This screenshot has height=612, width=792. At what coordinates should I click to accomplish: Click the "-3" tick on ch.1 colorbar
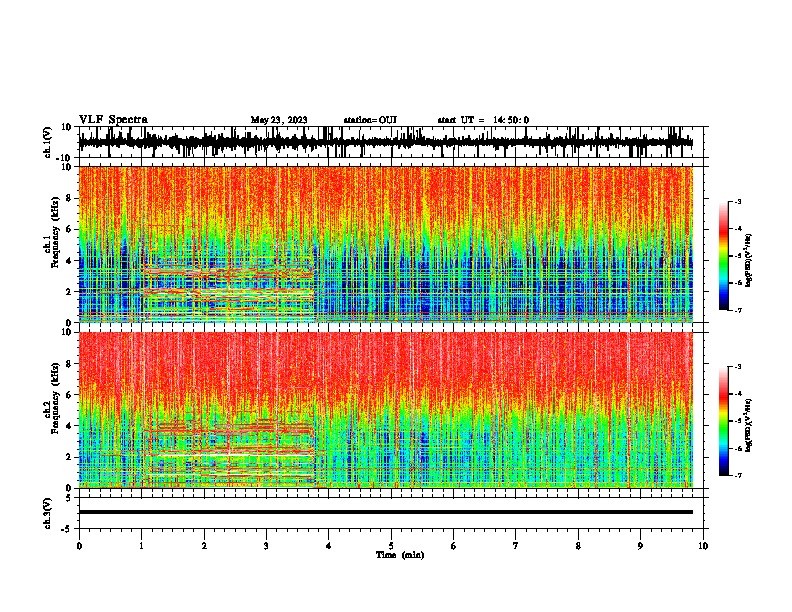737,201
